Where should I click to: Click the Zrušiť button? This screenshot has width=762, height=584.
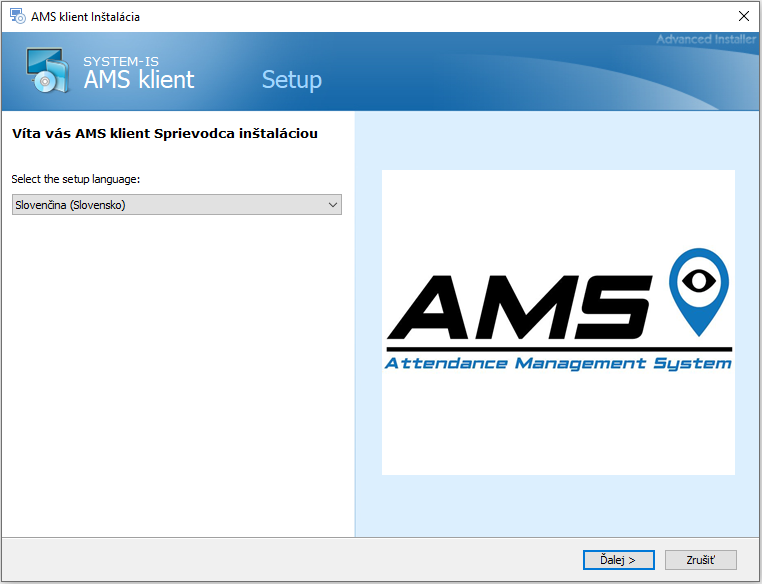click(700, 560)
